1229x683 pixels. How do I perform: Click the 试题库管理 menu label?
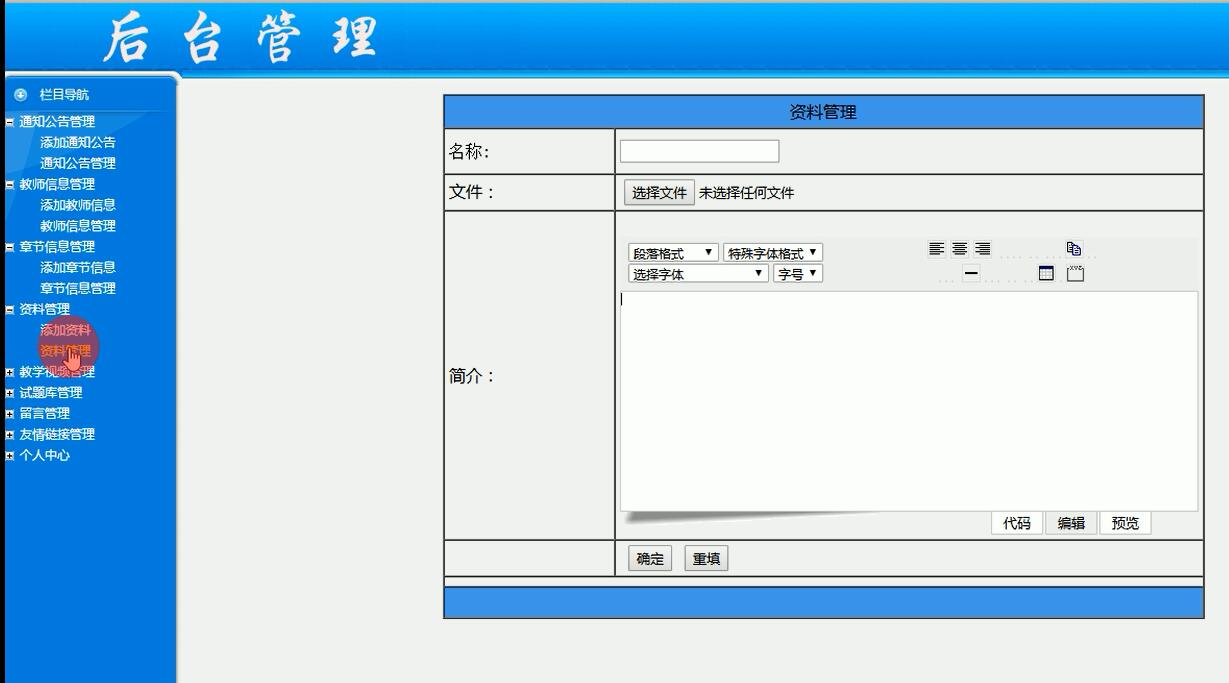[51, 393]
